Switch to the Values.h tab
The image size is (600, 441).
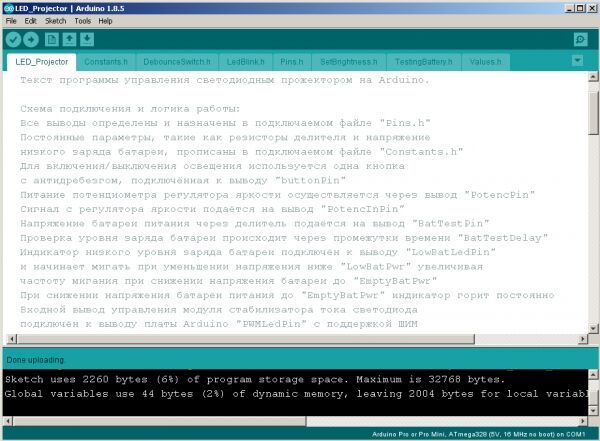click(x=485, y=62)
